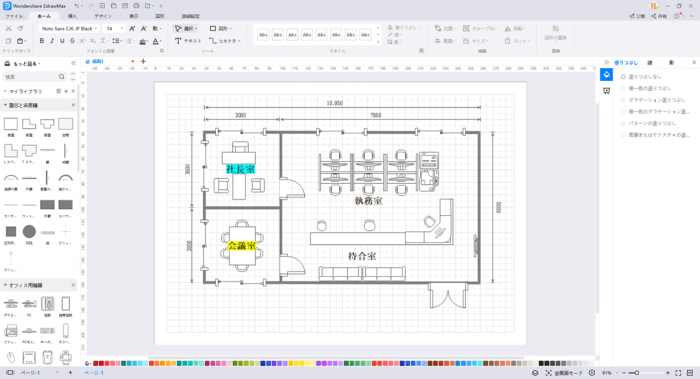Image resolution: width=700 pixels, height=379 pixels.
Task: Toggle Bold formatting
Action: (42, 41)
